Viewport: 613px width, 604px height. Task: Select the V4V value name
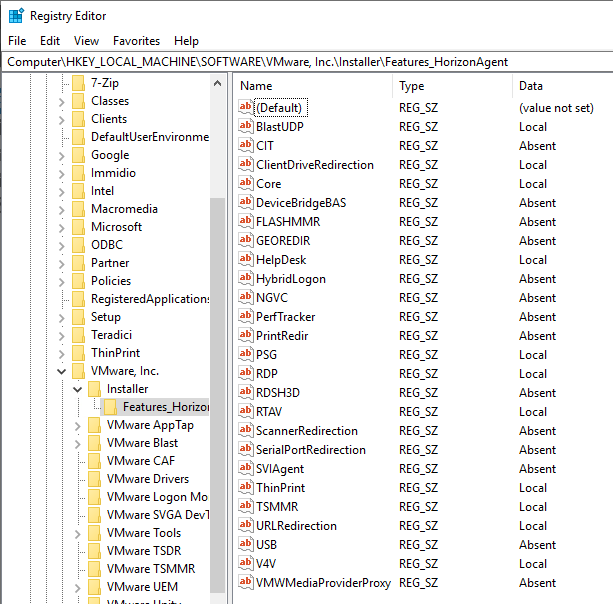(266, 564)
